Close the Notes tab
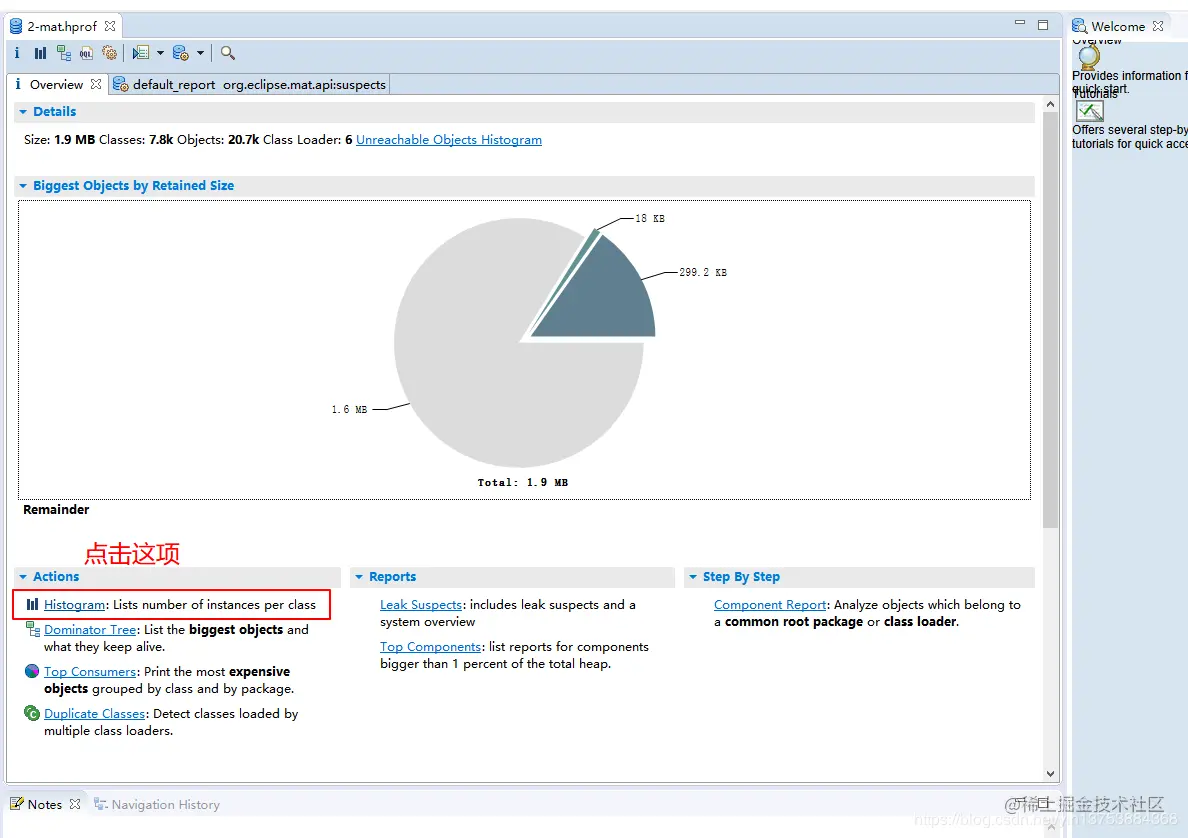Image resolution: width=1188 pixels, height=838 pixels. pos(74,805)
